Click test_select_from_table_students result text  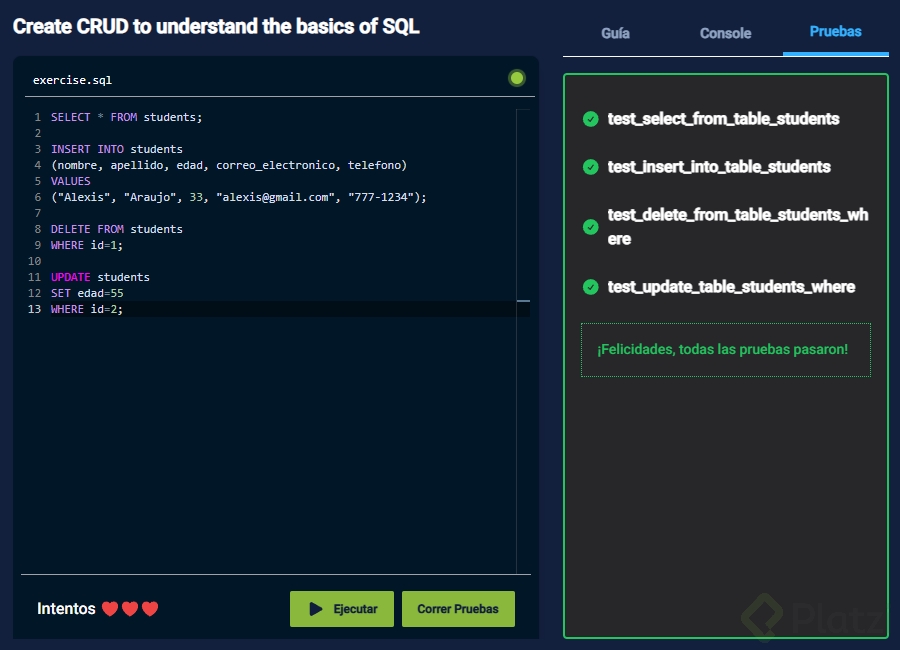pyautogui.click(x=723, y=119)
